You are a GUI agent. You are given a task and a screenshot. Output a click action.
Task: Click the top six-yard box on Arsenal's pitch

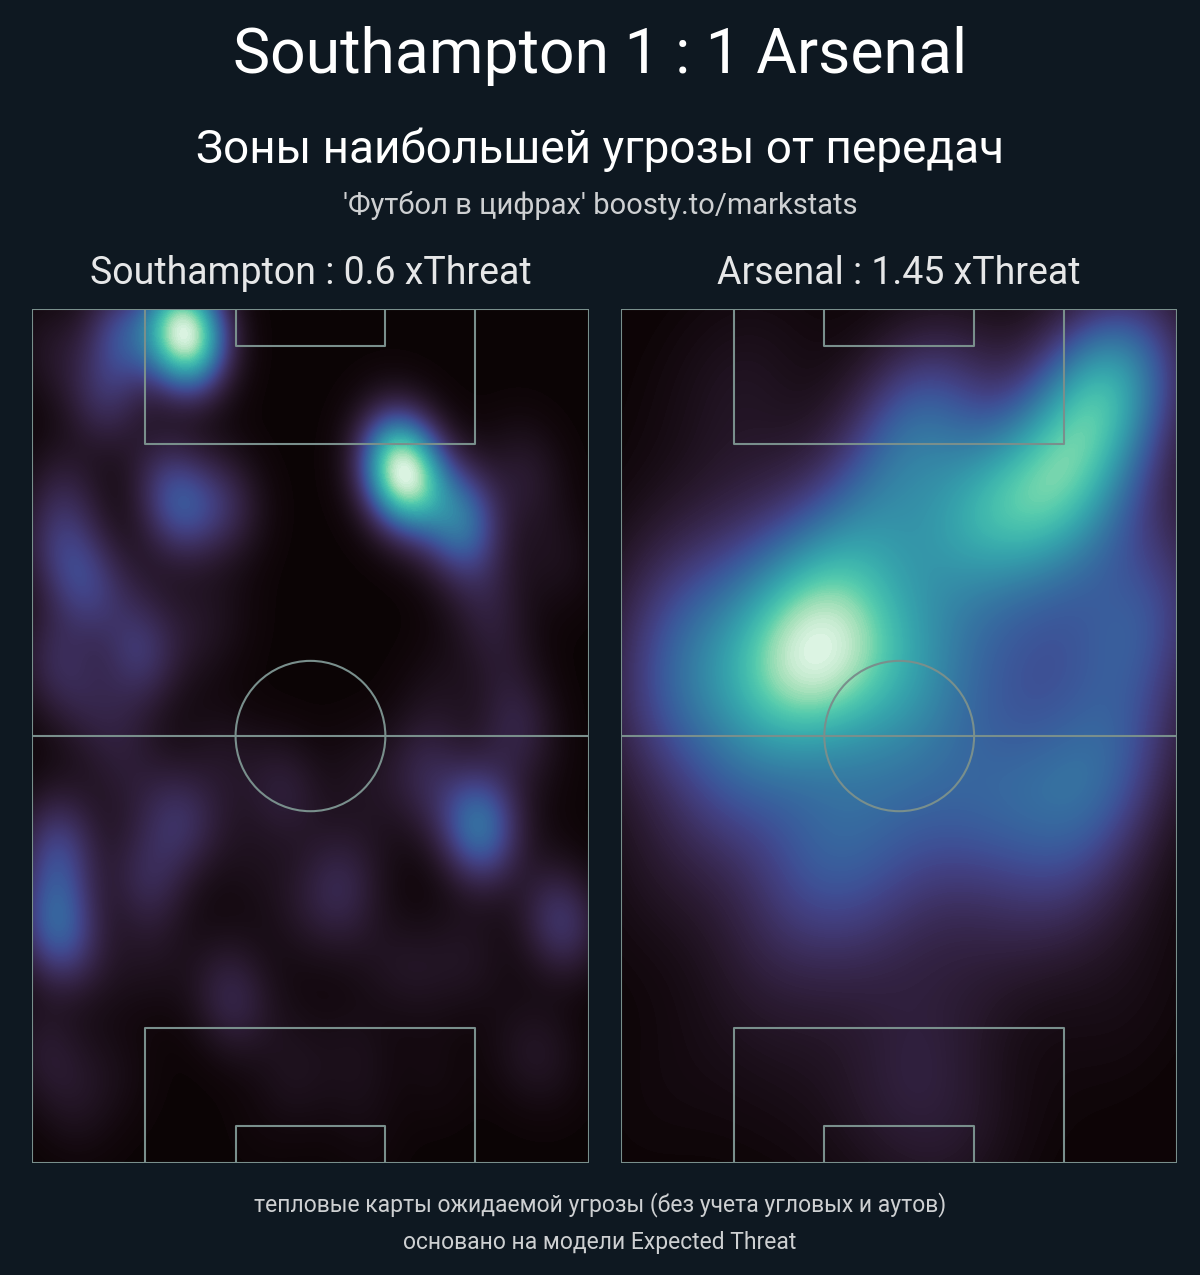[x=898, y=328]
